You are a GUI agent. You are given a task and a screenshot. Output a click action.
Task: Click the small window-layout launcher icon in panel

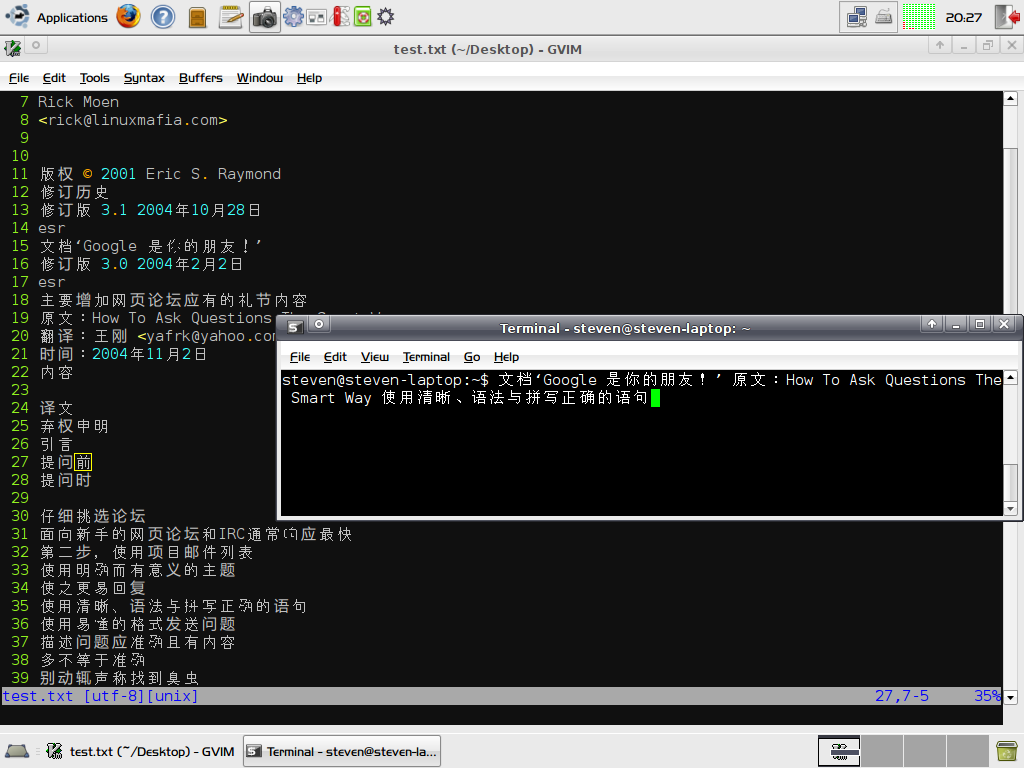click(317, 17)
